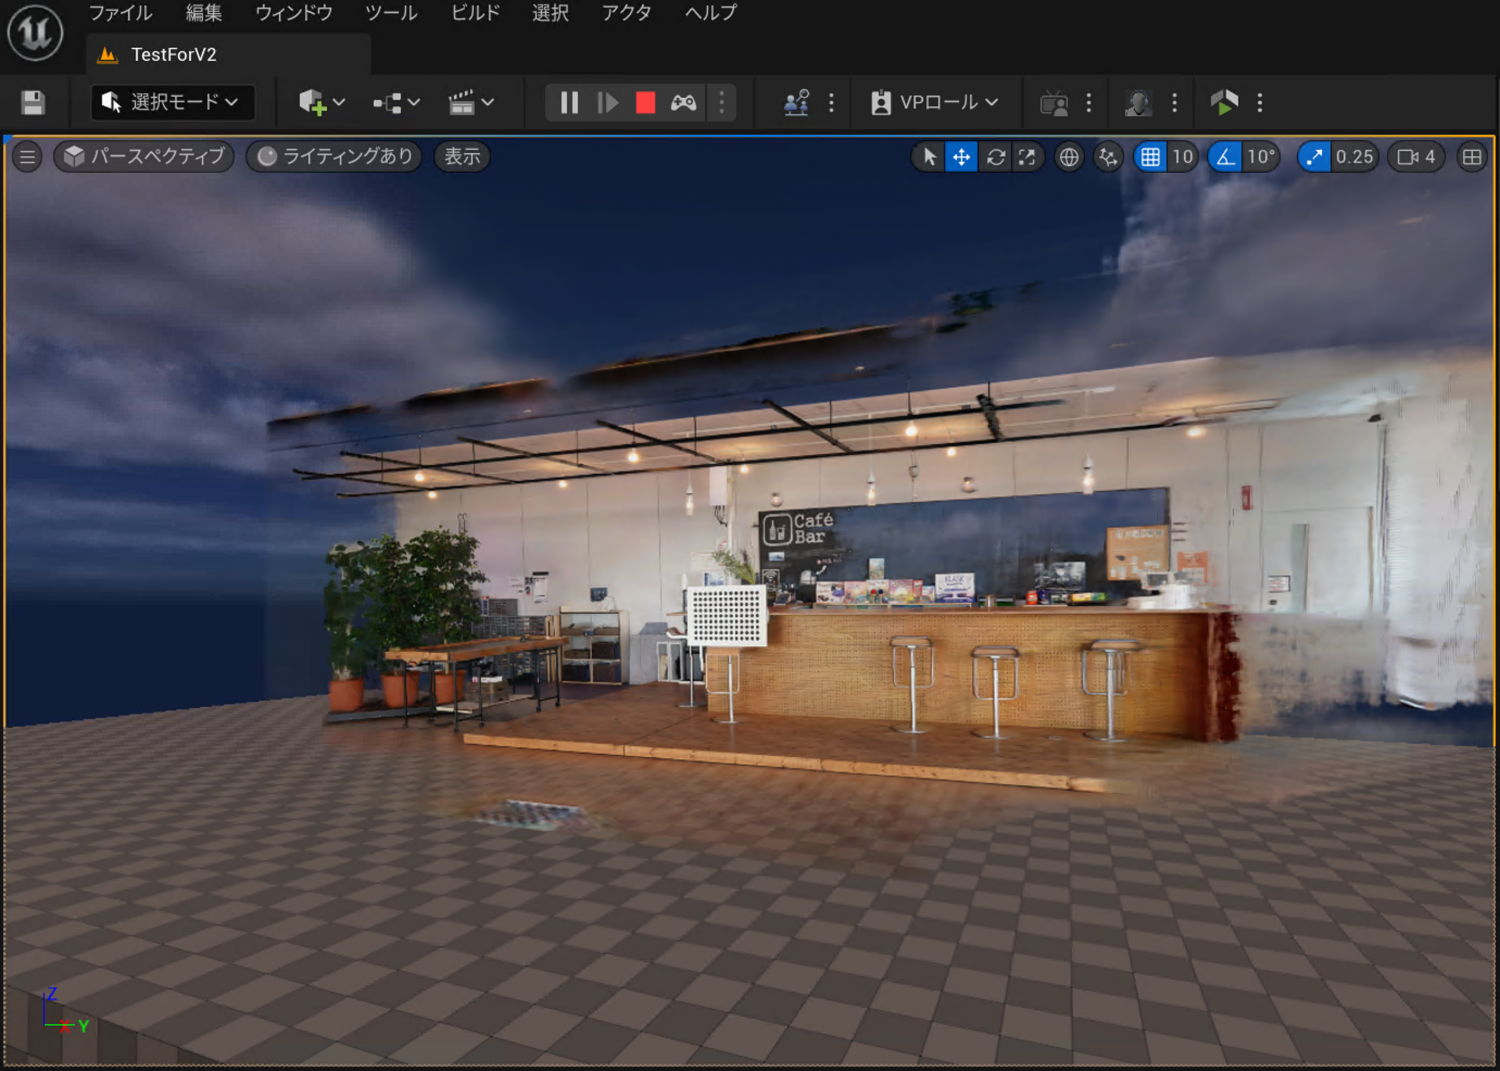Toggle world/local coordinate space globe icon
The image size is (1500, 1071).
1069,157
